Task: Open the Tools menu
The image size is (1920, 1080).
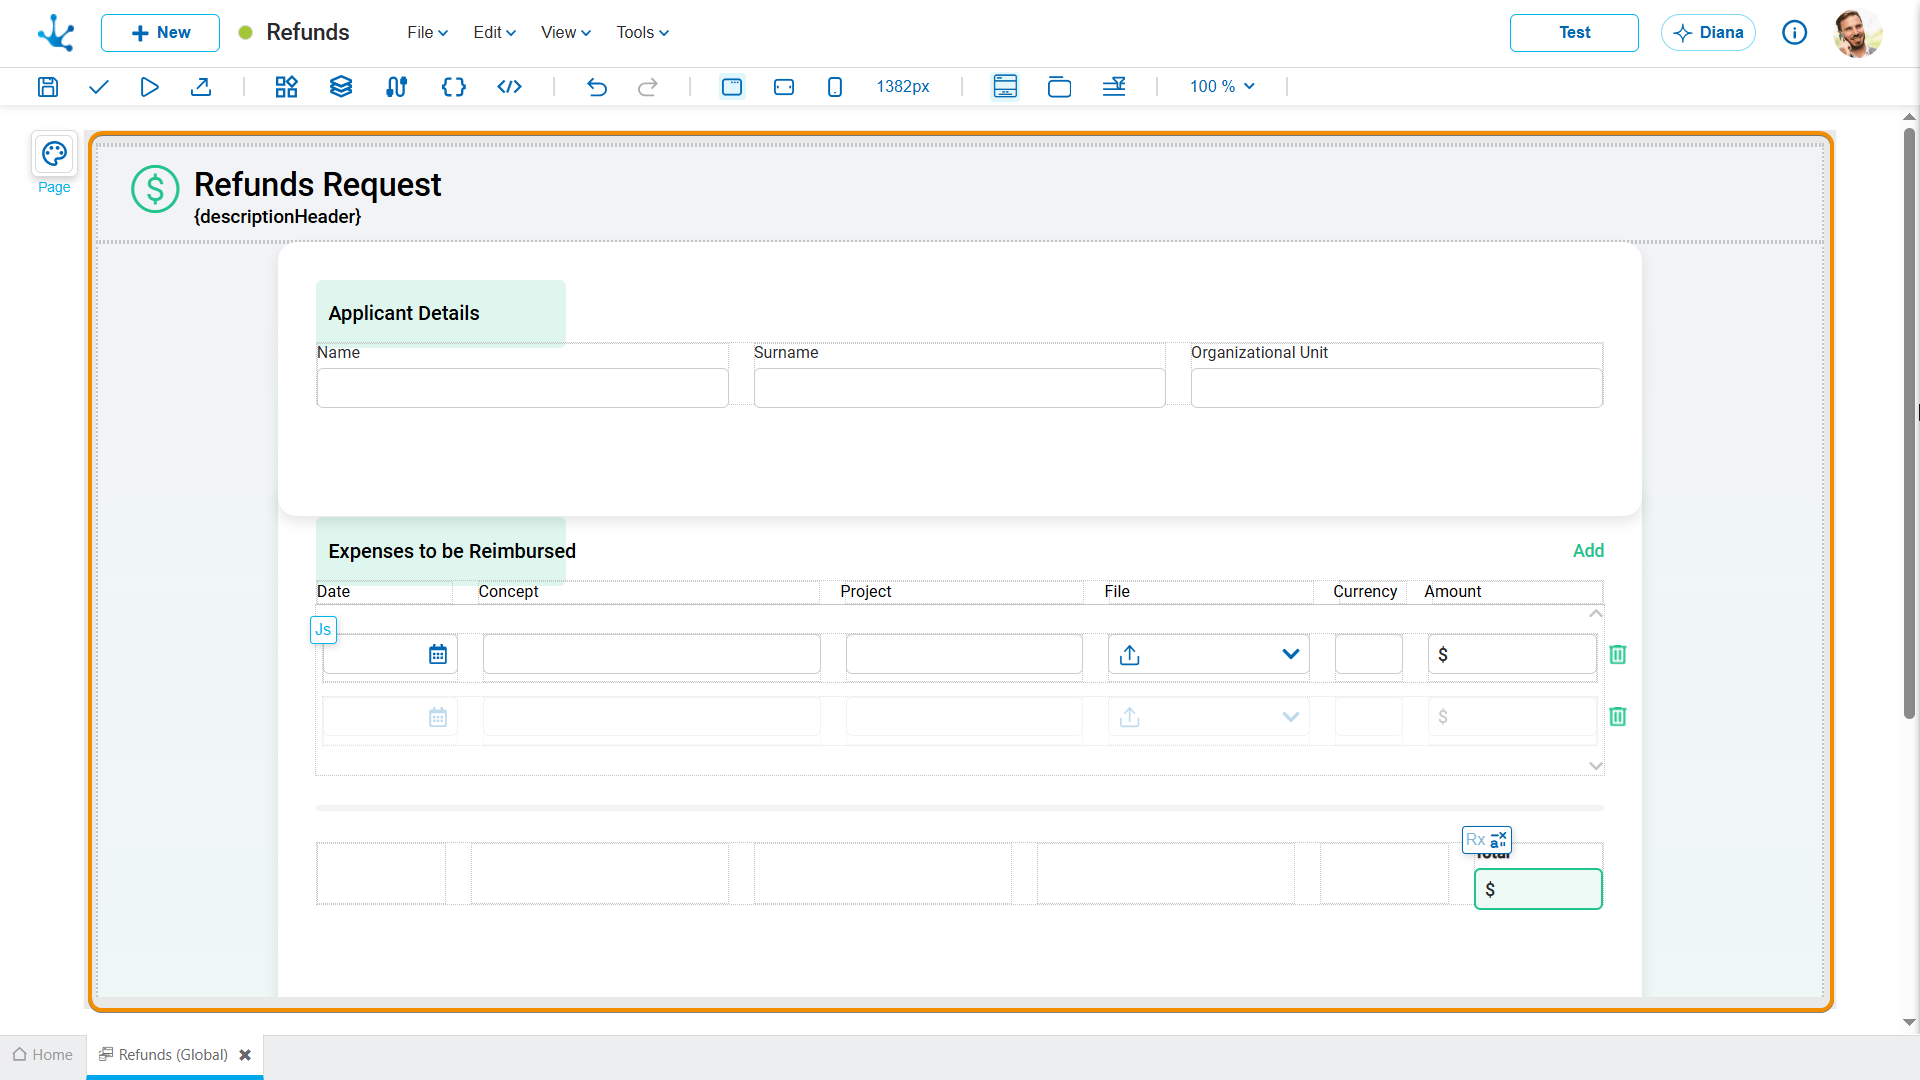Action: click(x=642, y=32)
